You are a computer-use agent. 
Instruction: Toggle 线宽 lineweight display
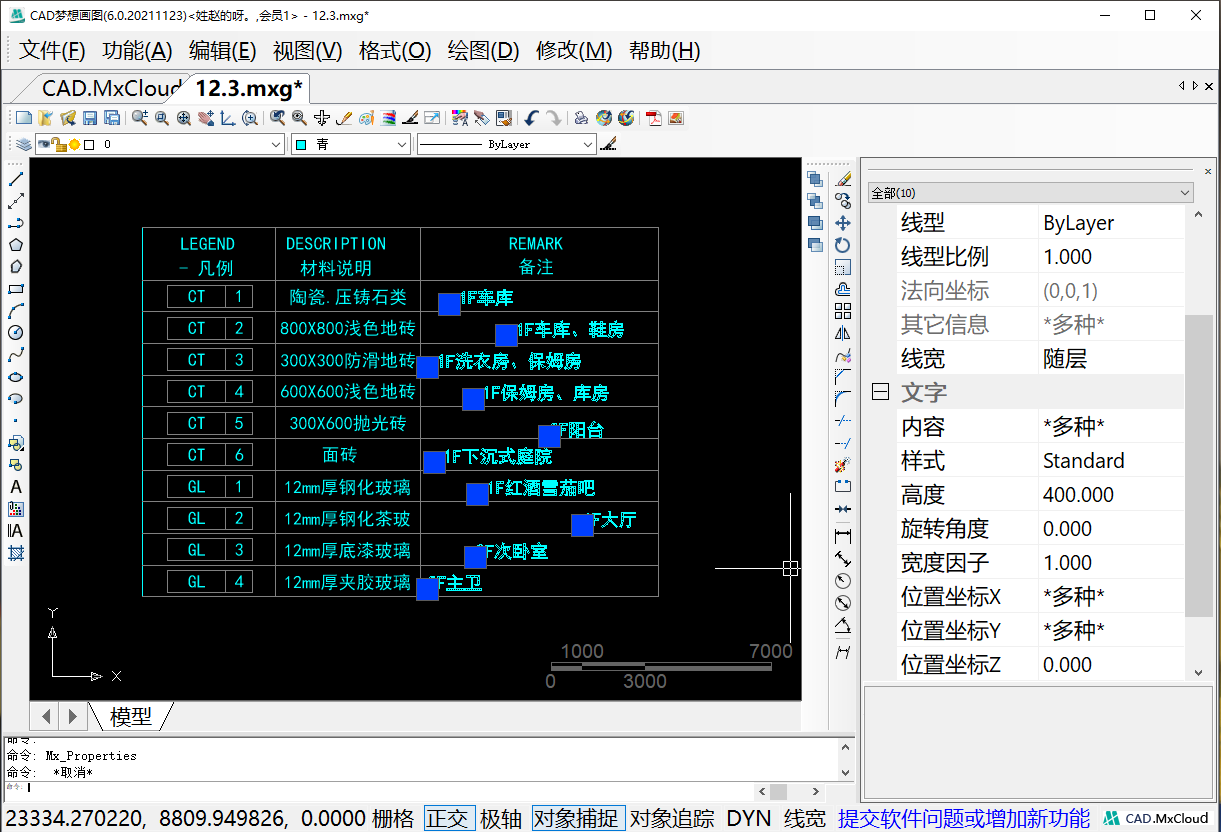point(805,819)
